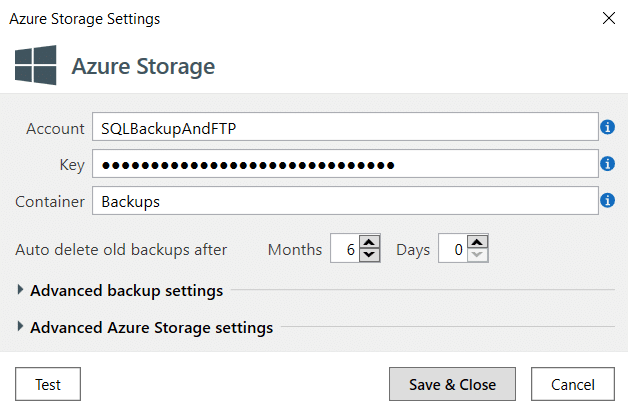Click the info icon beside Container field

point(607,200)
